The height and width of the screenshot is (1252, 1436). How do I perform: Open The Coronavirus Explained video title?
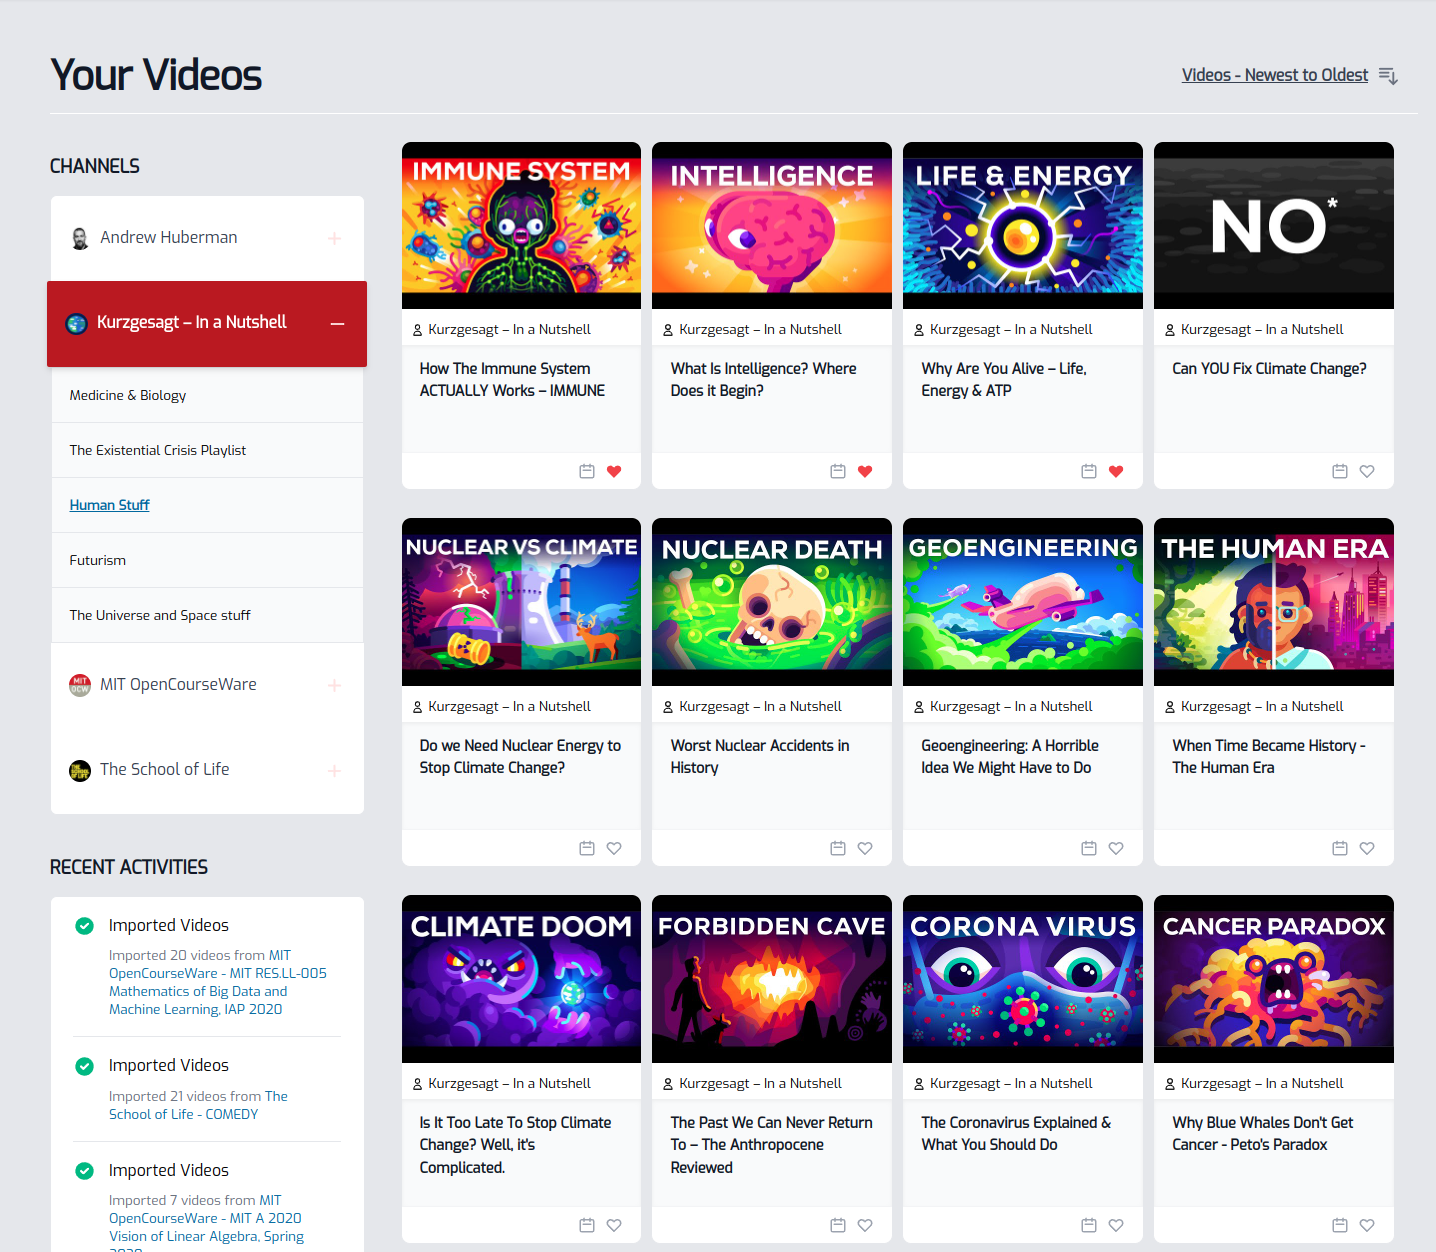click(1016, 1134)
